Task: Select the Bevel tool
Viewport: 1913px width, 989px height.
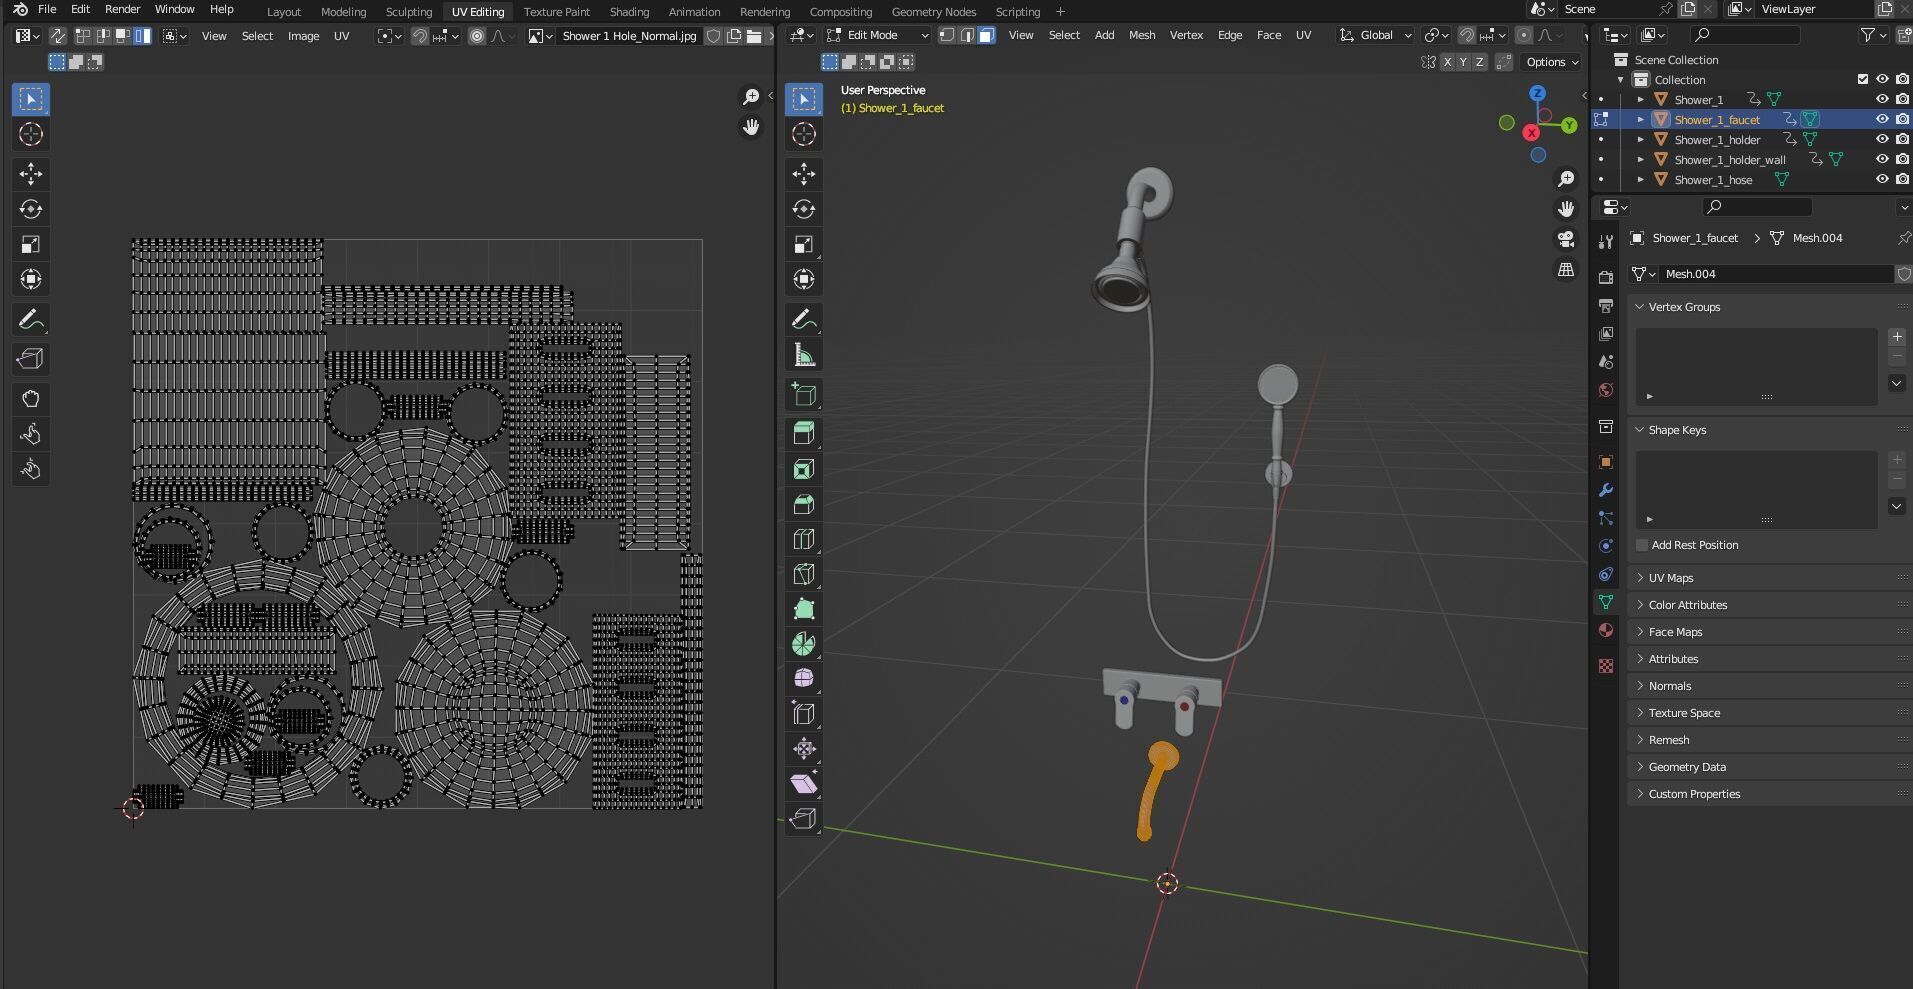Action: 804,504
